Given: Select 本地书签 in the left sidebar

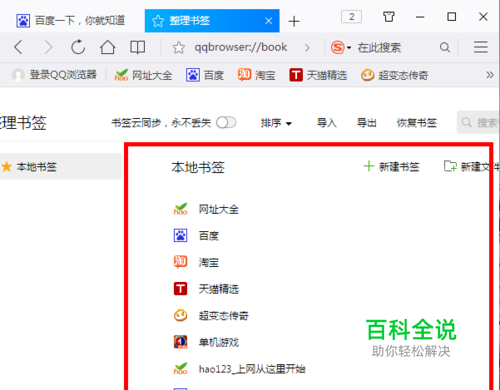Looking at the screenshot, I should tap(61, 166).
